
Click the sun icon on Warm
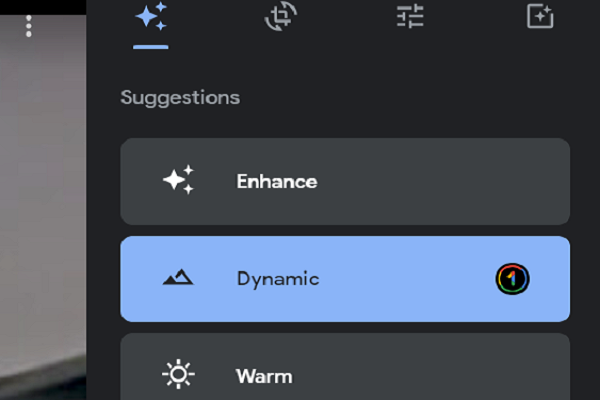(x=178, y=376)
